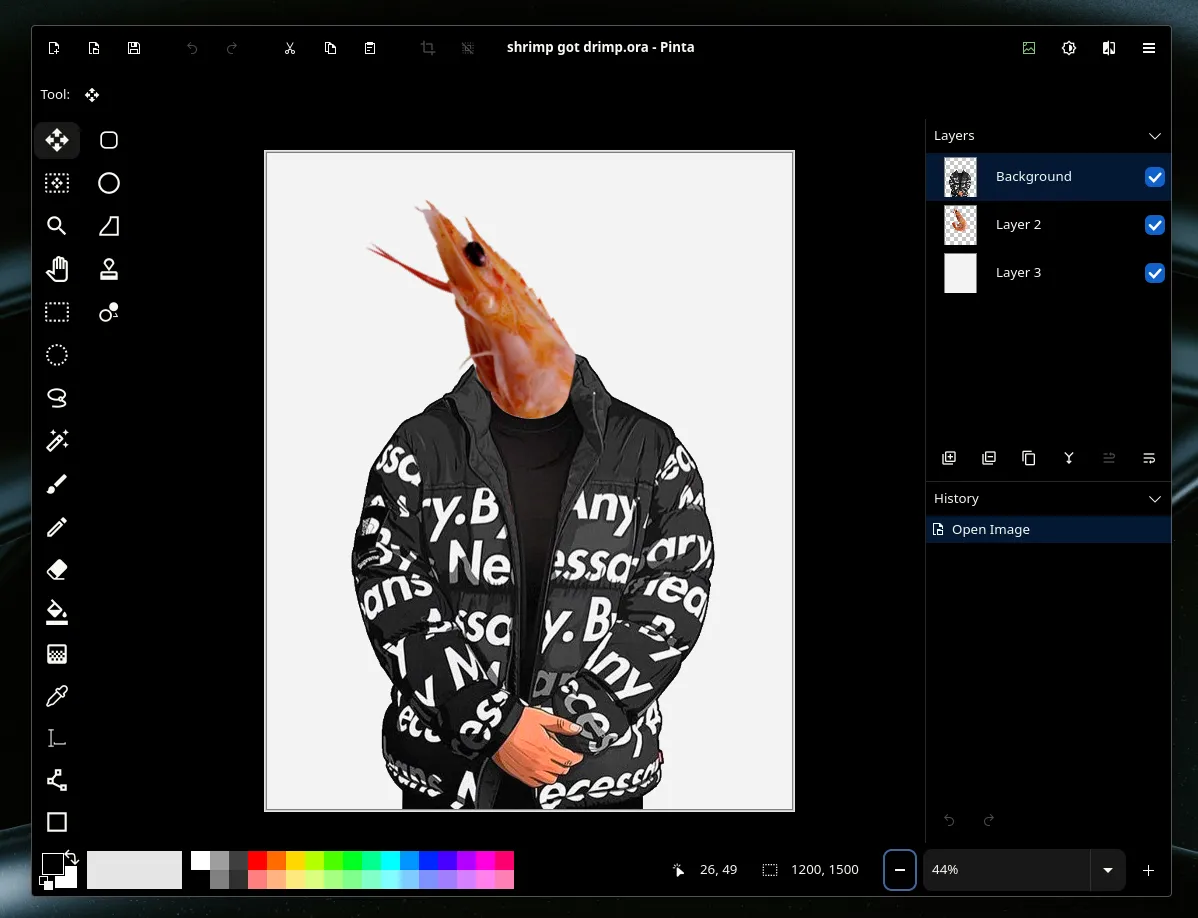Select the Zoom magnifier tool
Image resolution: width=1198 pixels, height=918 pixels.
pyautogui.click(x=57, y=226)
